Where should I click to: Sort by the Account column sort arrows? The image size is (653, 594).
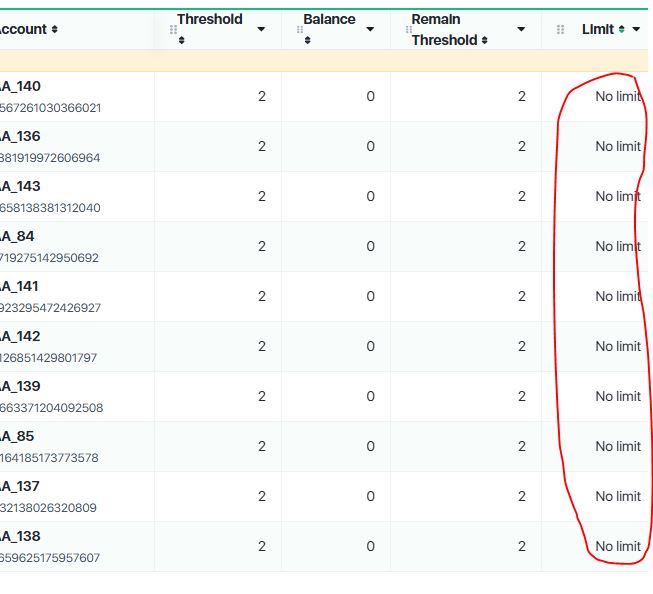click(x=55, y=30)
